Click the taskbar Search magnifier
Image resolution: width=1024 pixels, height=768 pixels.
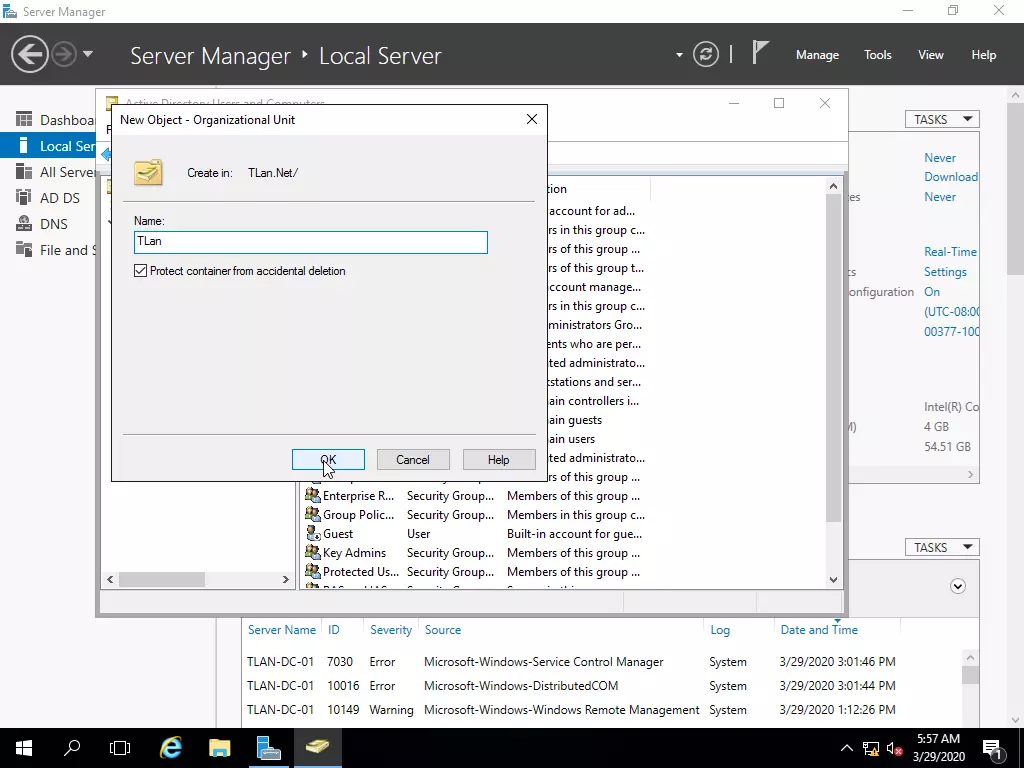pyautogui.click(x=72, y=748)
